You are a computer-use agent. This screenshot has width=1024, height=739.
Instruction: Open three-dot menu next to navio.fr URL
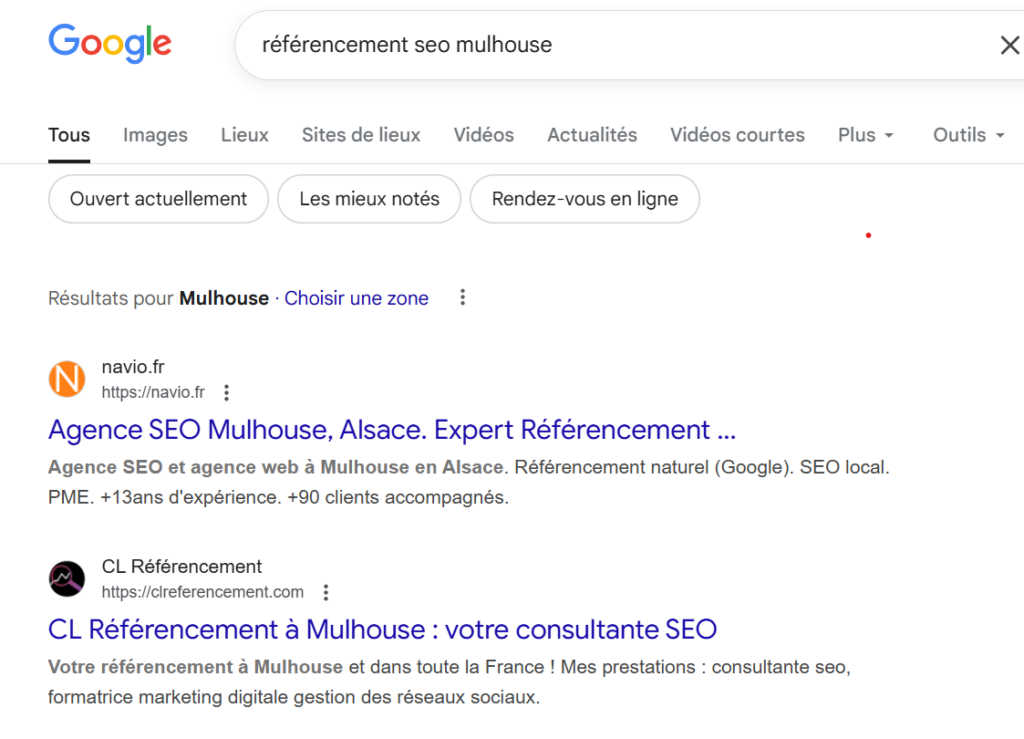227,392
